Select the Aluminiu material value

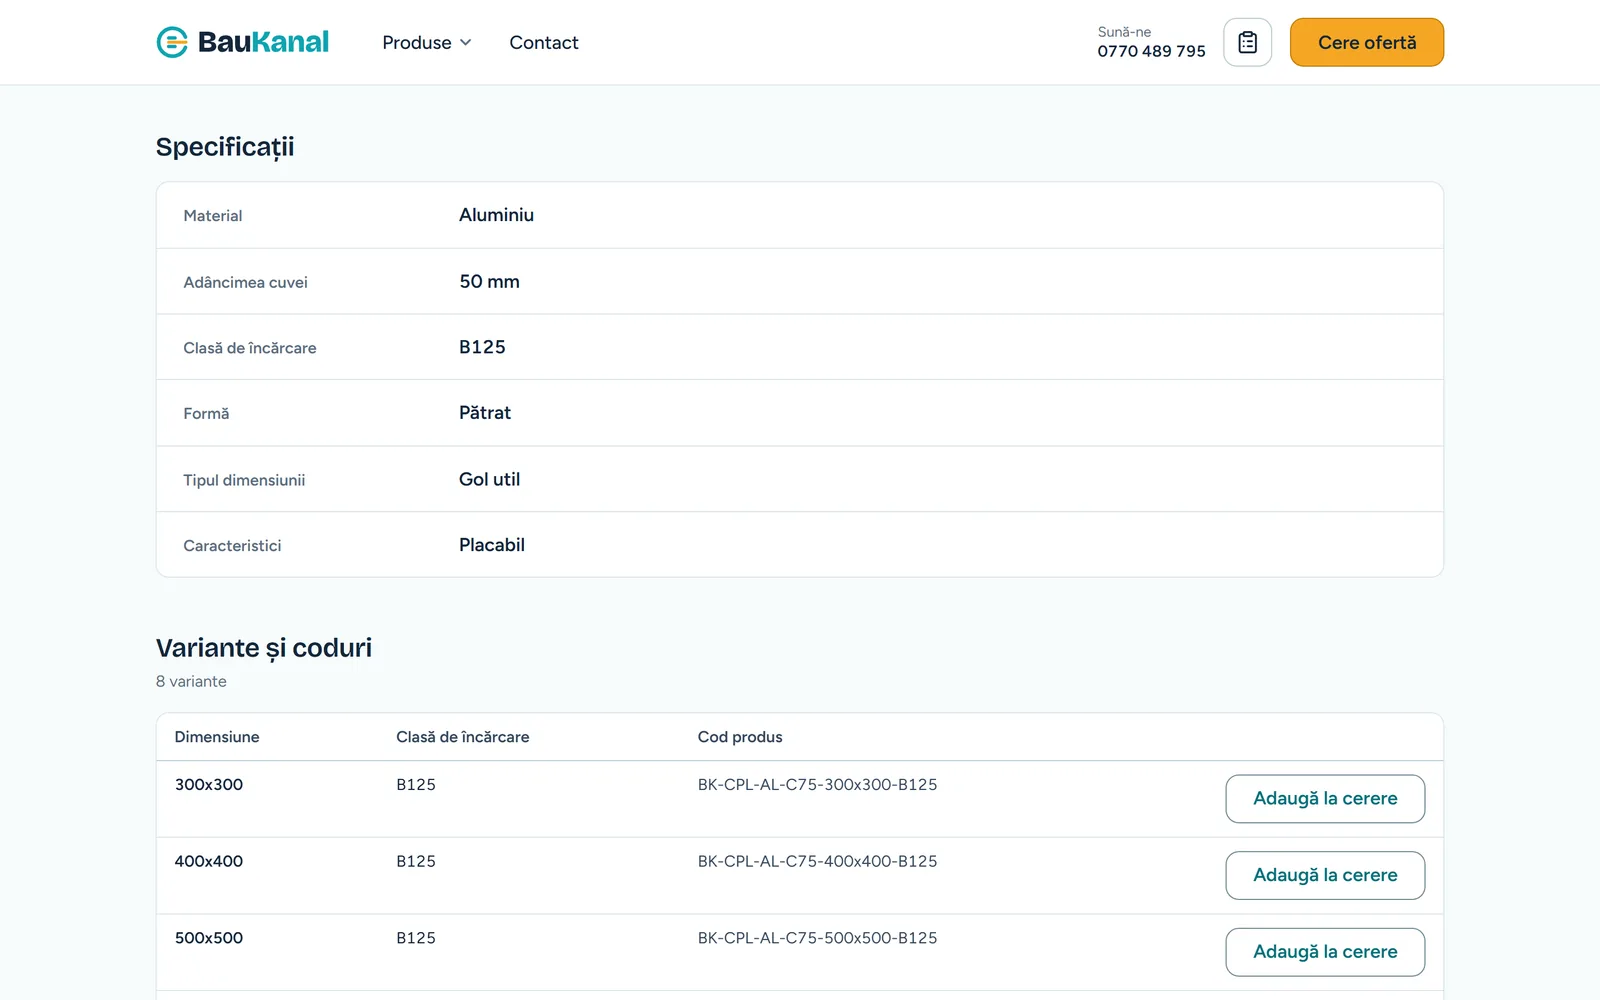coord(496,215)
